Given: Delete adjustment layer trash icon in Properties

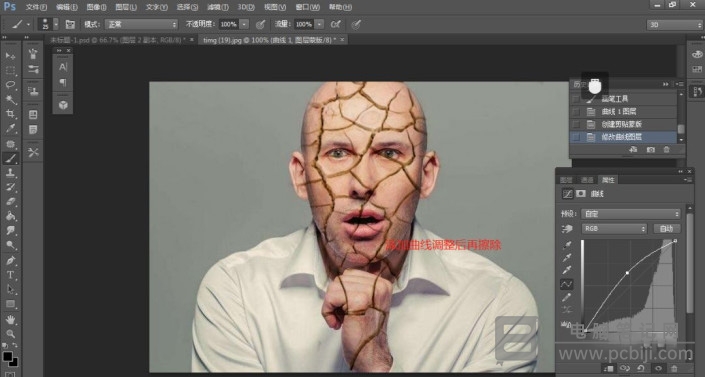Looking at the screenshot, I should [x=674, y=368].
